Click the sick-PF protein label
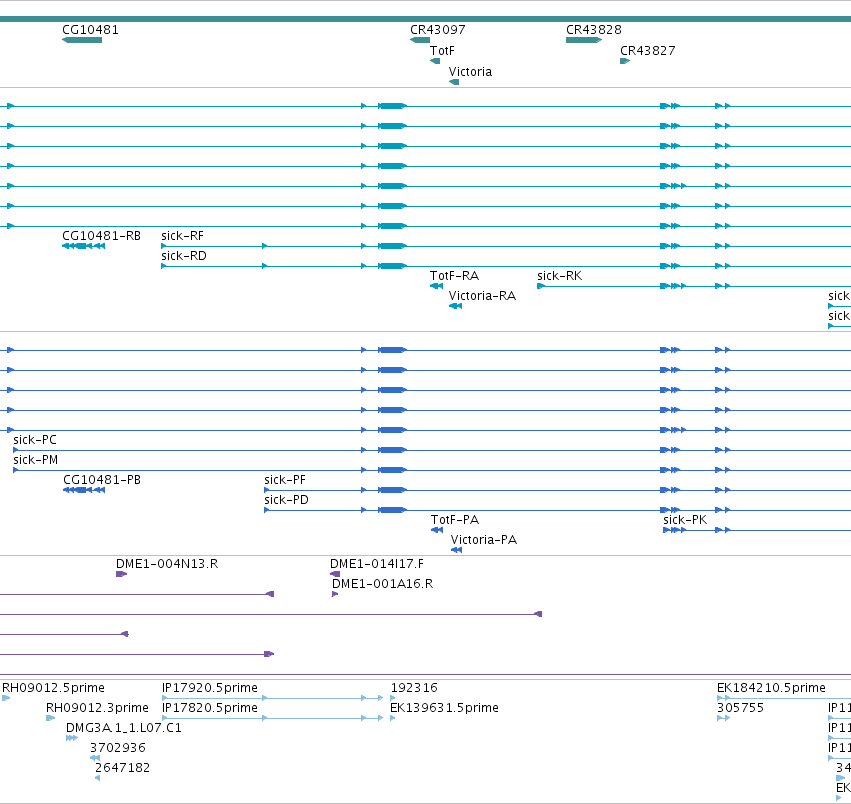 (285, 480)
